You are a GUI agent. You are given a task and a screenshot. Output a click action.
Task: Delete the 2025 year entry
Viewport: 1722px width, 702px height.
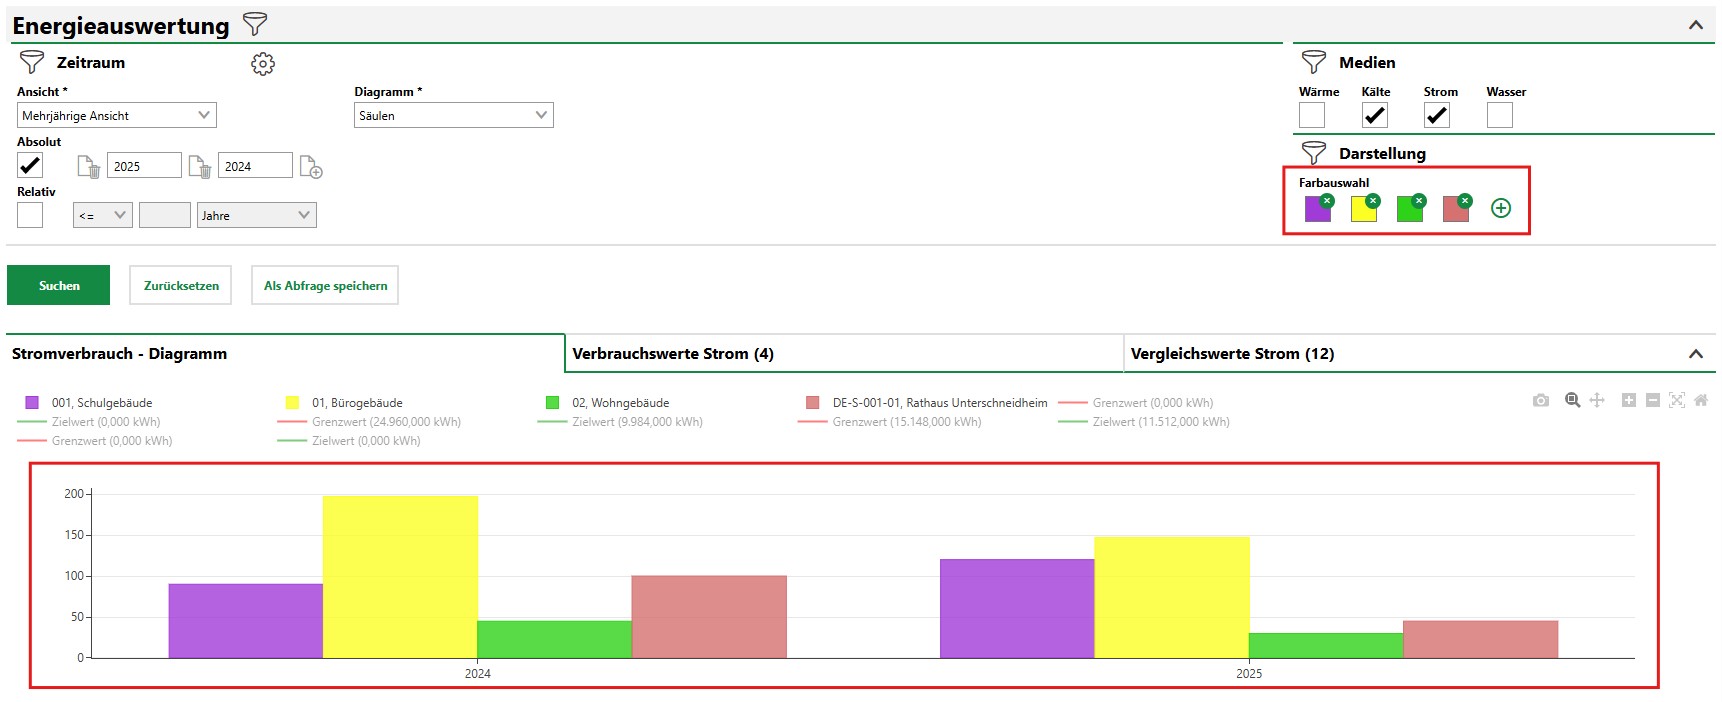tap(88, 167)
